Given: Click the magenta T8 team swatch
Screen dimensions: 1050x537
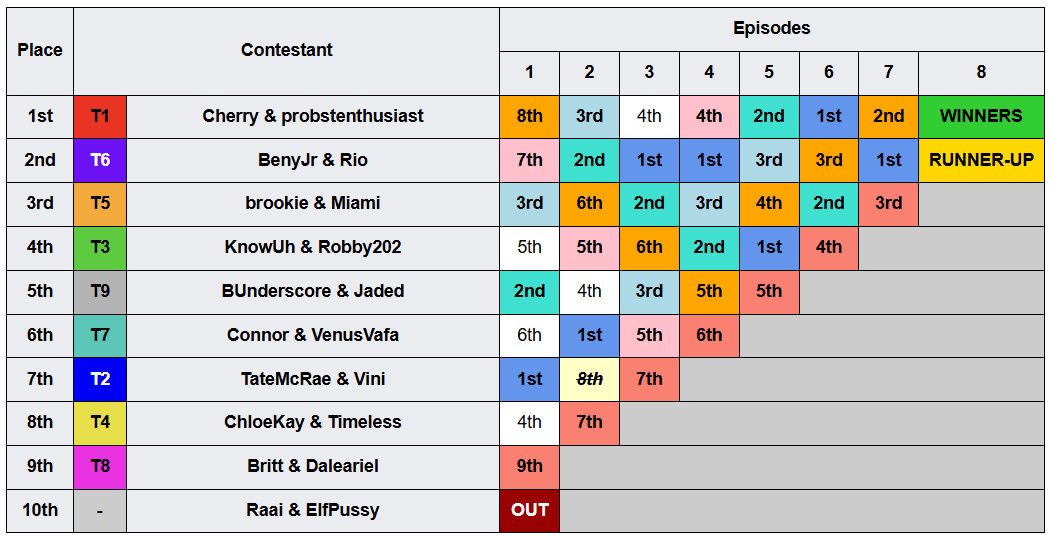Looking at the screenshot, I should (x=100, y=466).
